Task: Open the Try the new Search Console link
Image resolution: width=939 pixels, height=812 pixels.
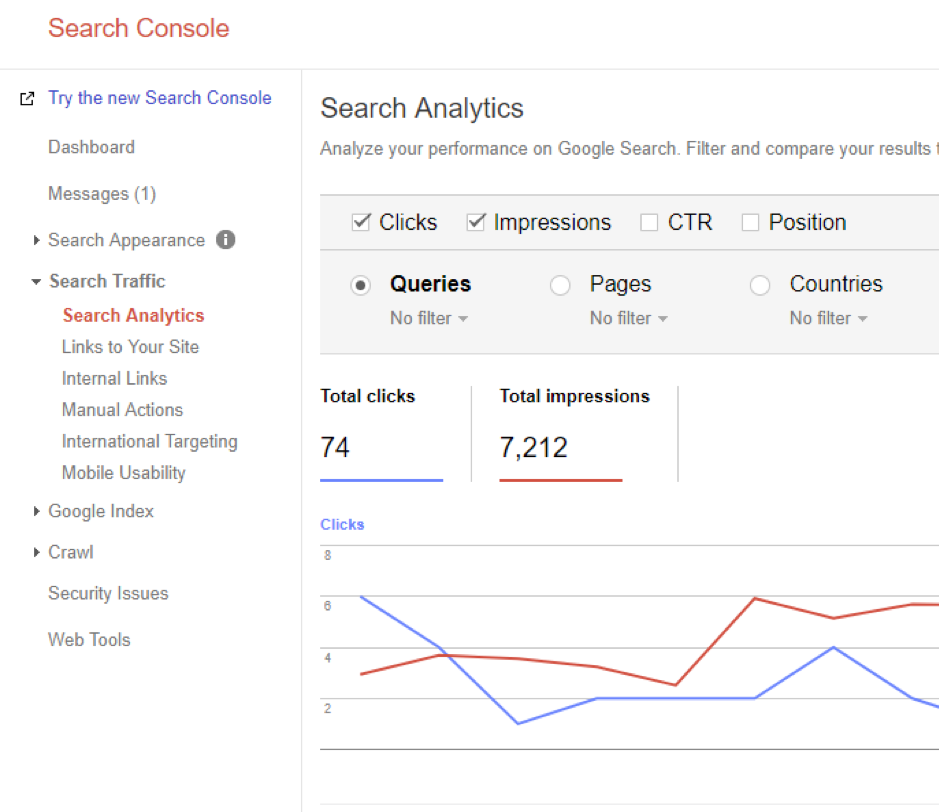Action: coord(160,98)
